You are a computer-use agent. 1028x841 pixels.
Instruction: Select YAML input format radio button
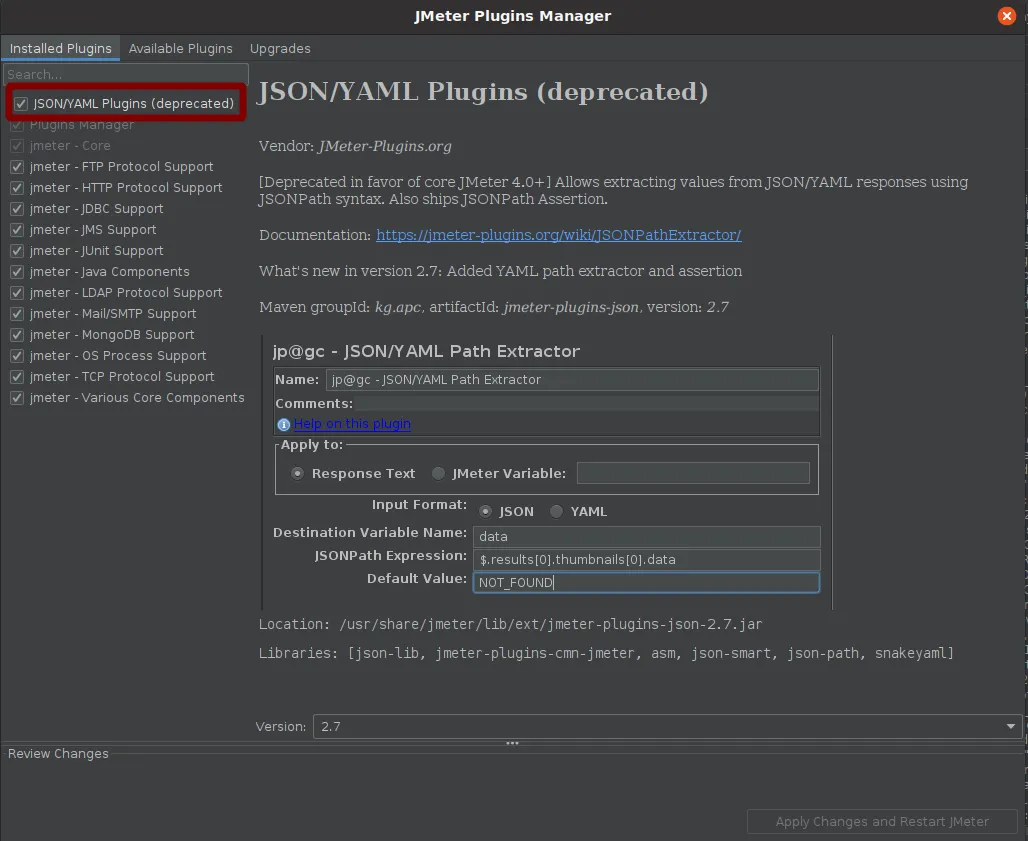point(557,511)
